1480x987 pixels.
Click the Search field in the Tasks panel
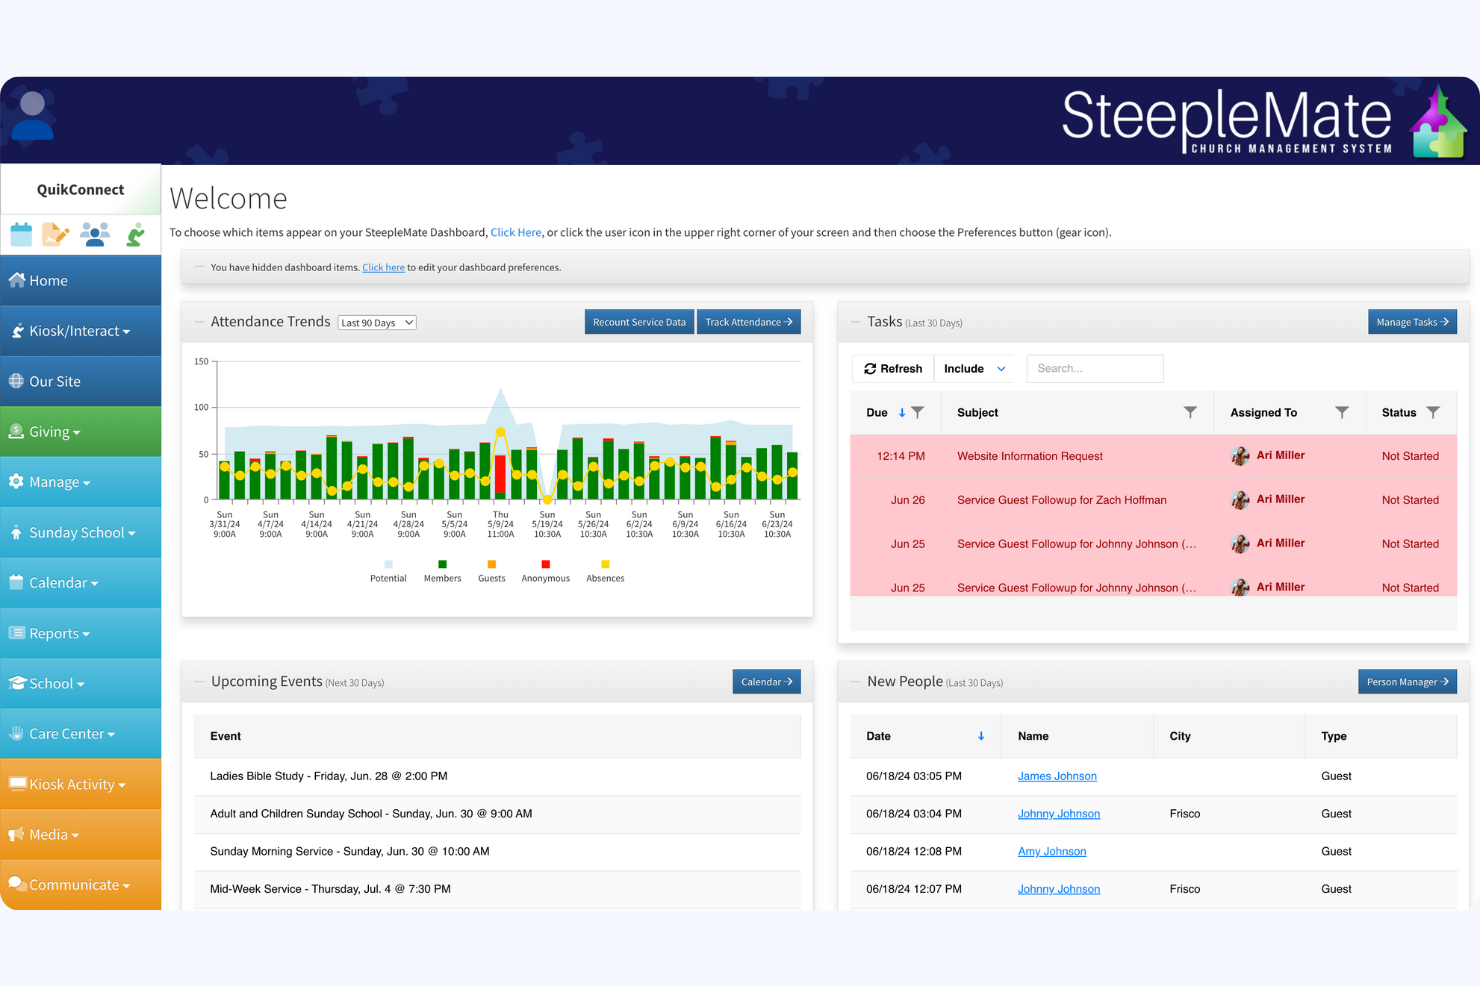(1094, 368)
